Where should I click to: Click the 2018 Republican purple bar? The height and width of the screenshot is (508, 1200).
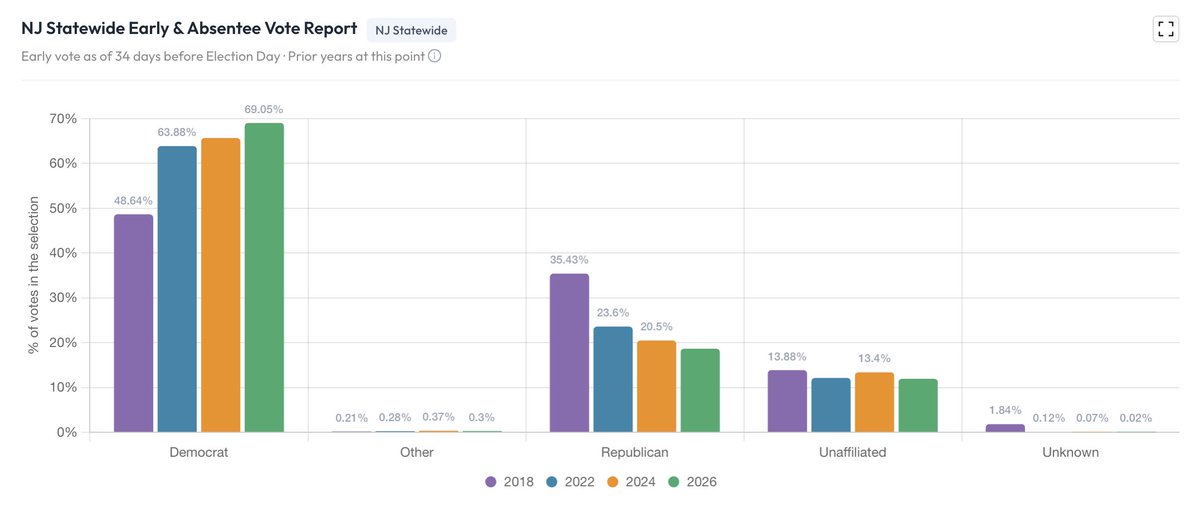[569, 353]
